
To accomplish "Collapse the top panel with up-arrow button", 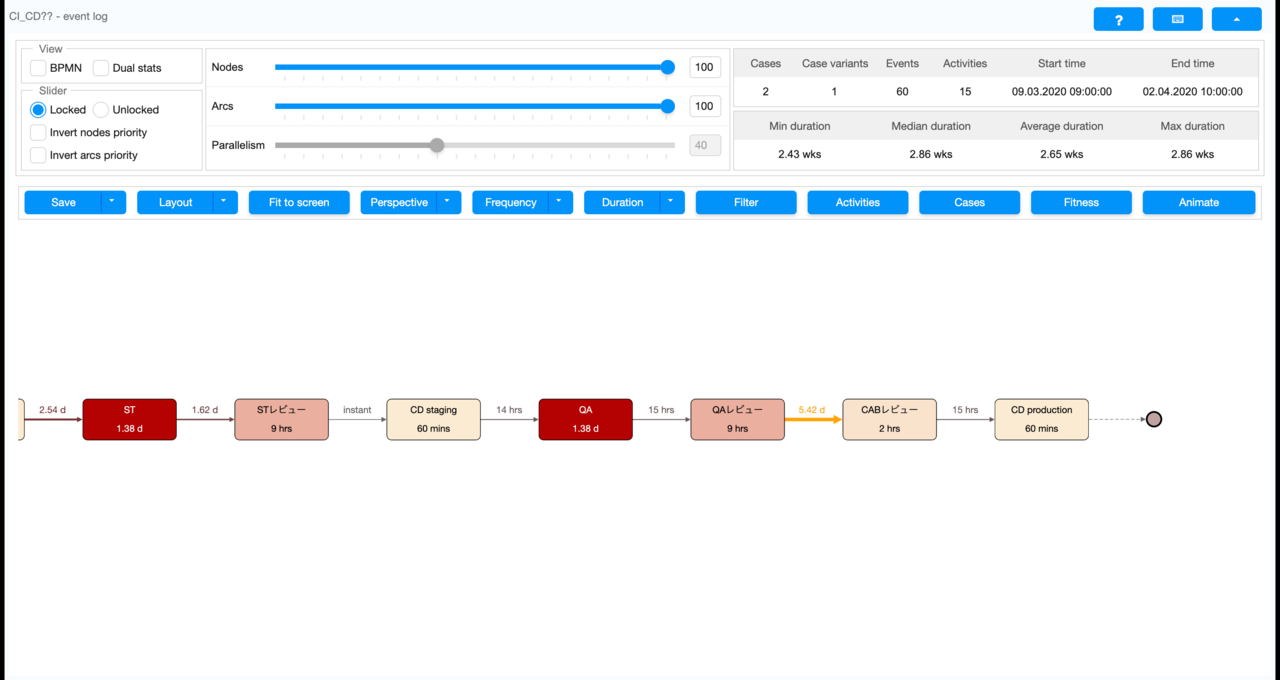I will [x=1236, y=20].
